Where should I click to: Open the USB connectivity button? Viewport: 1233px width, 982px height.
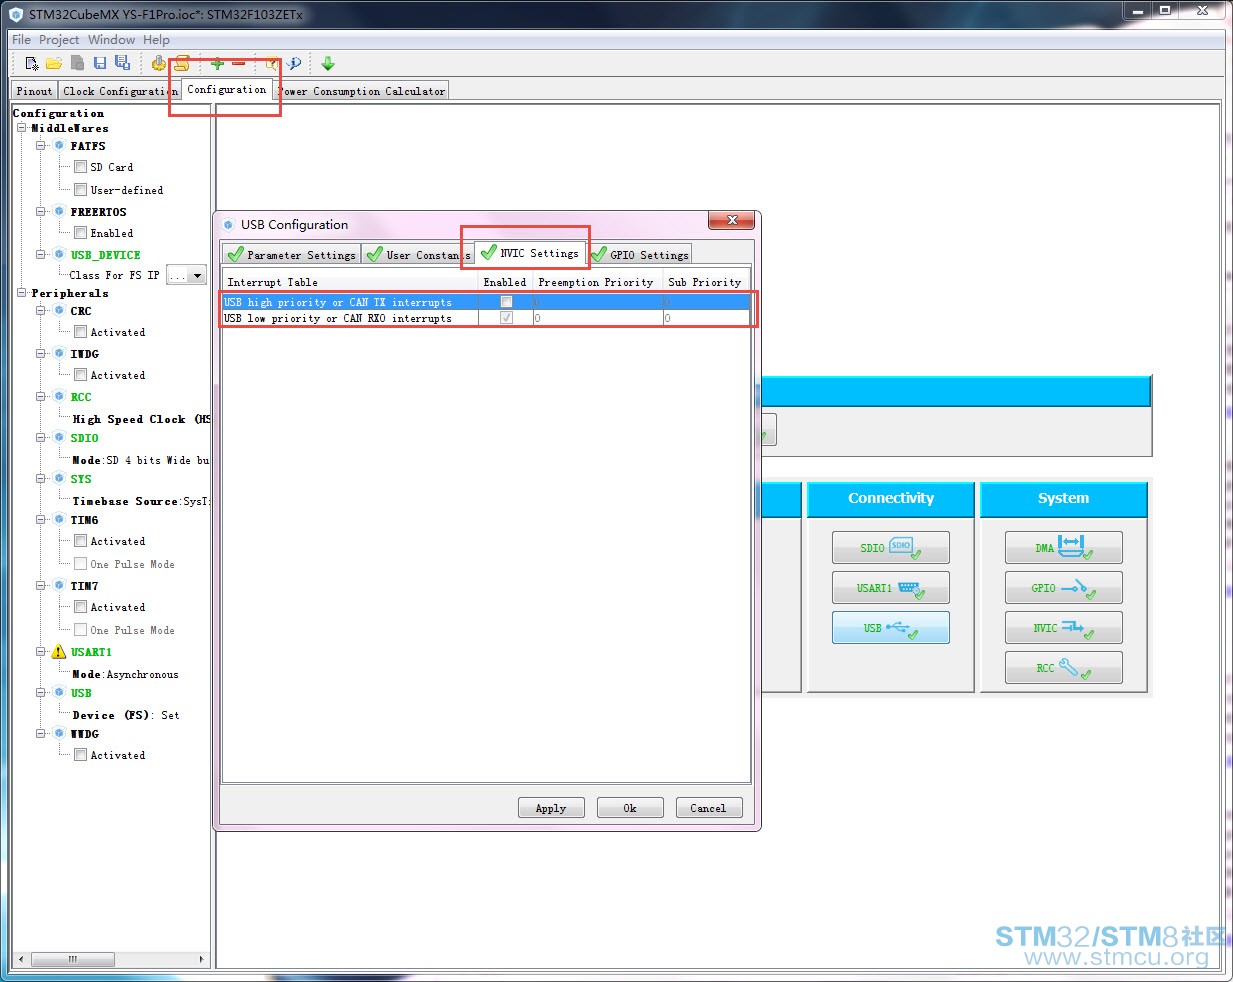point(891,627)
